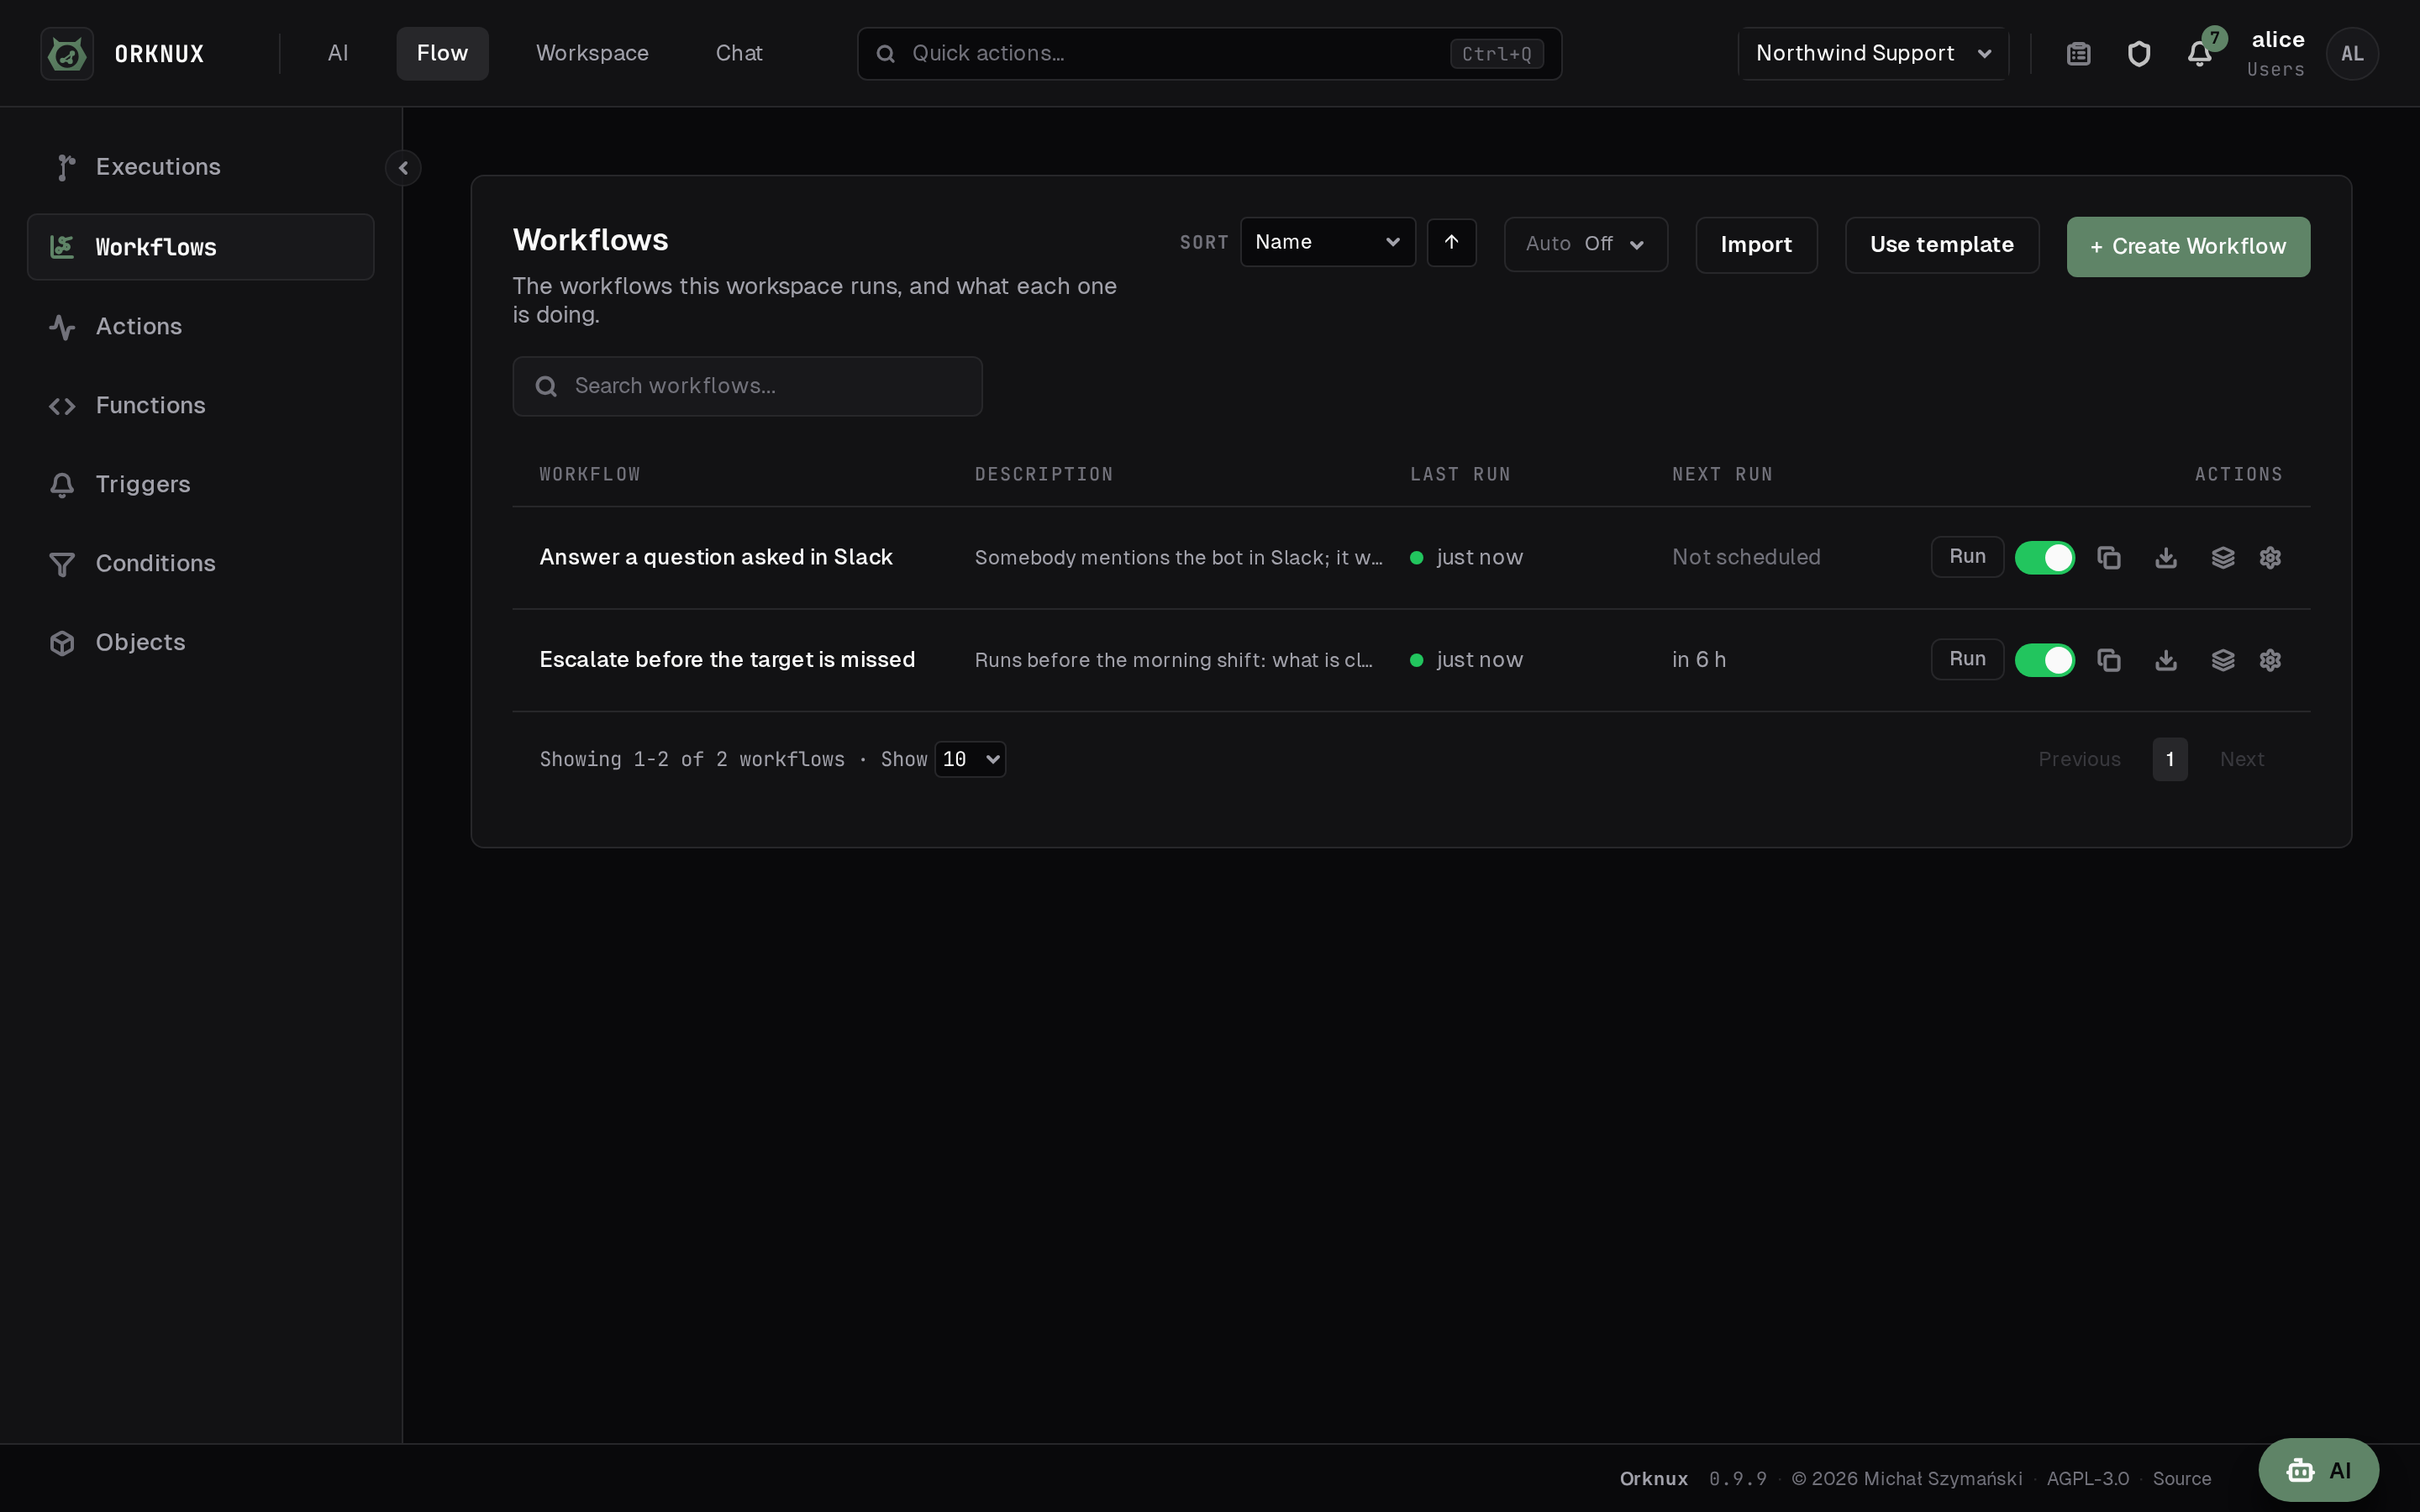
Task: Collapse the sidebar with the chevron button
Action: (403, 168)
